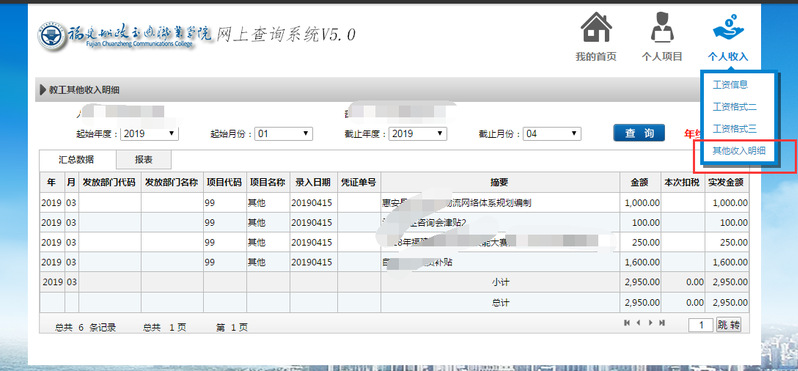The height and width of the screenshot is (371, 798).
Task: Click the college logo emblem
Action: point(51,36)
